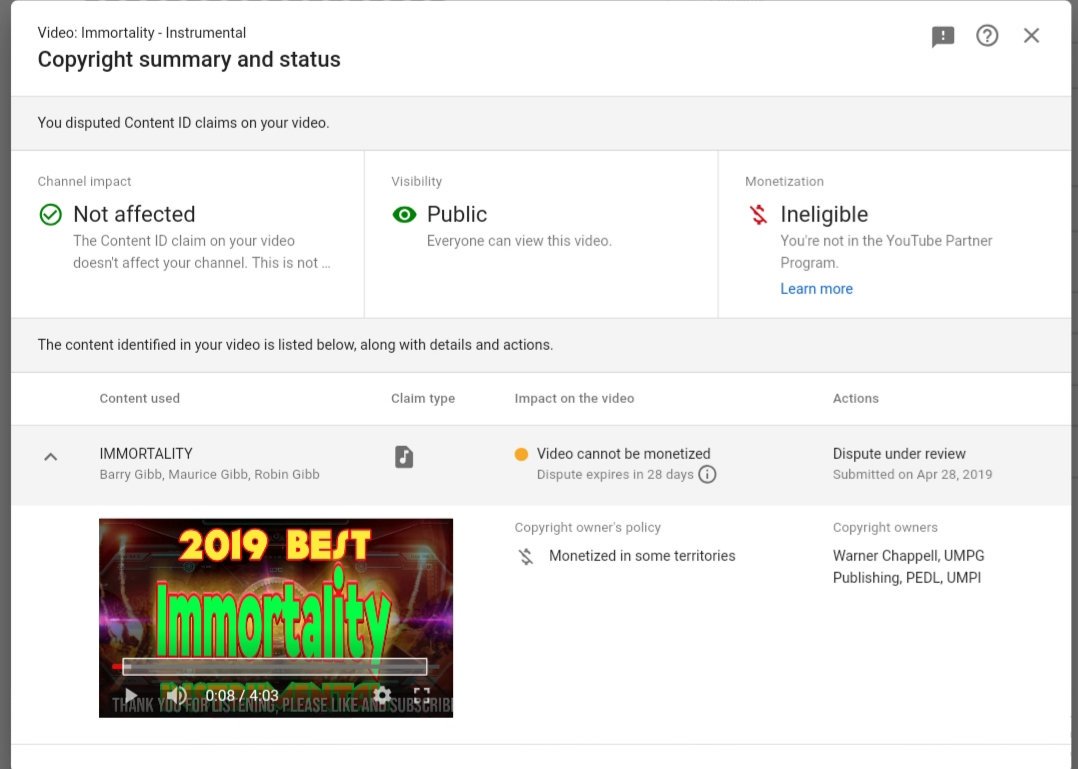Viewport: 1078px width, 769px height.
Task: Play the Immortality video preview
Action: [131, 695]
